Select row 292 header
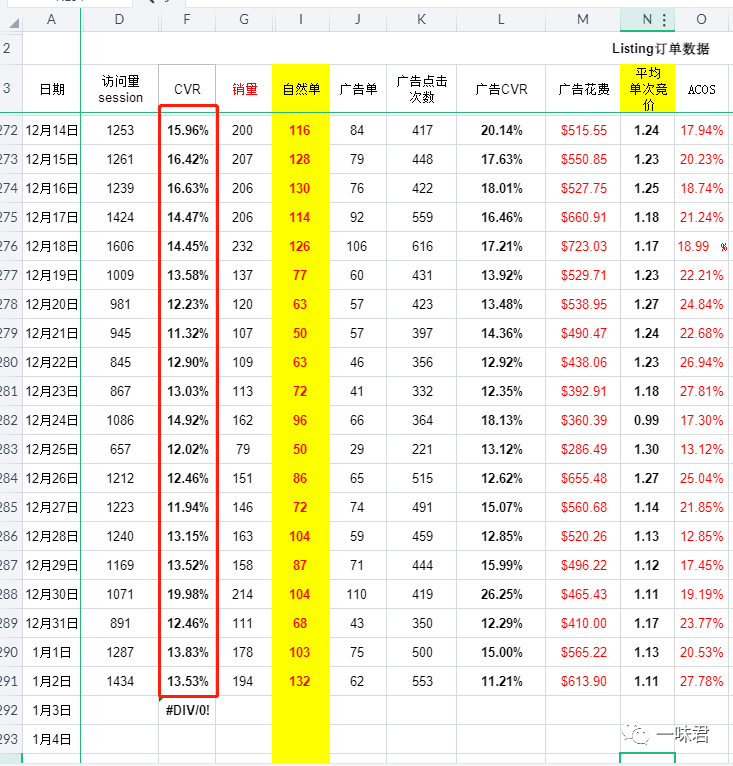Screen dimensions: 733x766 pos(9,710)
